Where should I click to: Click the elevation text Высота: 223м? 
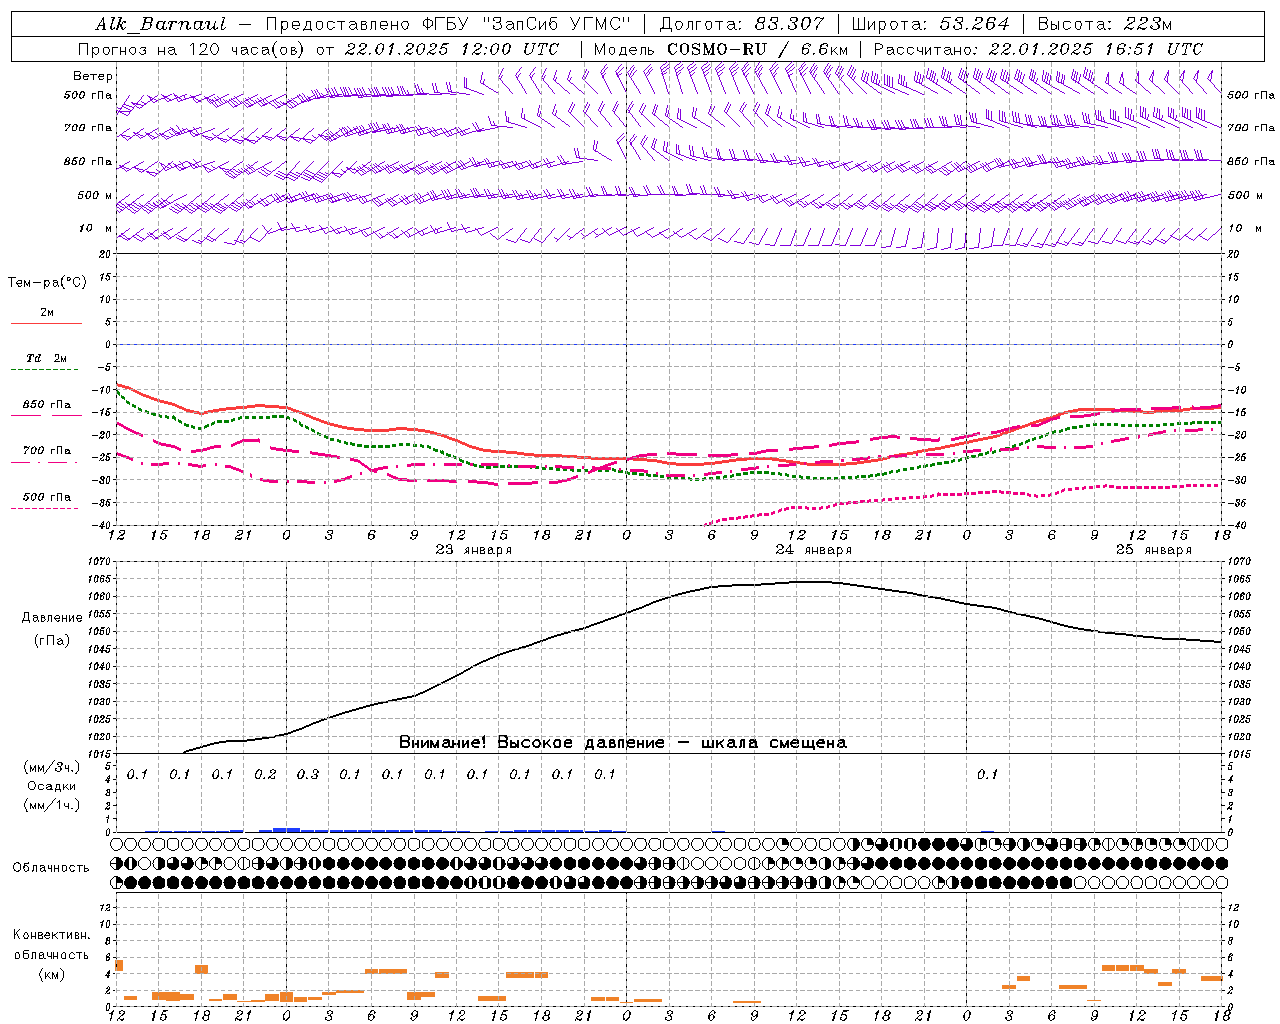(1105, 24)
